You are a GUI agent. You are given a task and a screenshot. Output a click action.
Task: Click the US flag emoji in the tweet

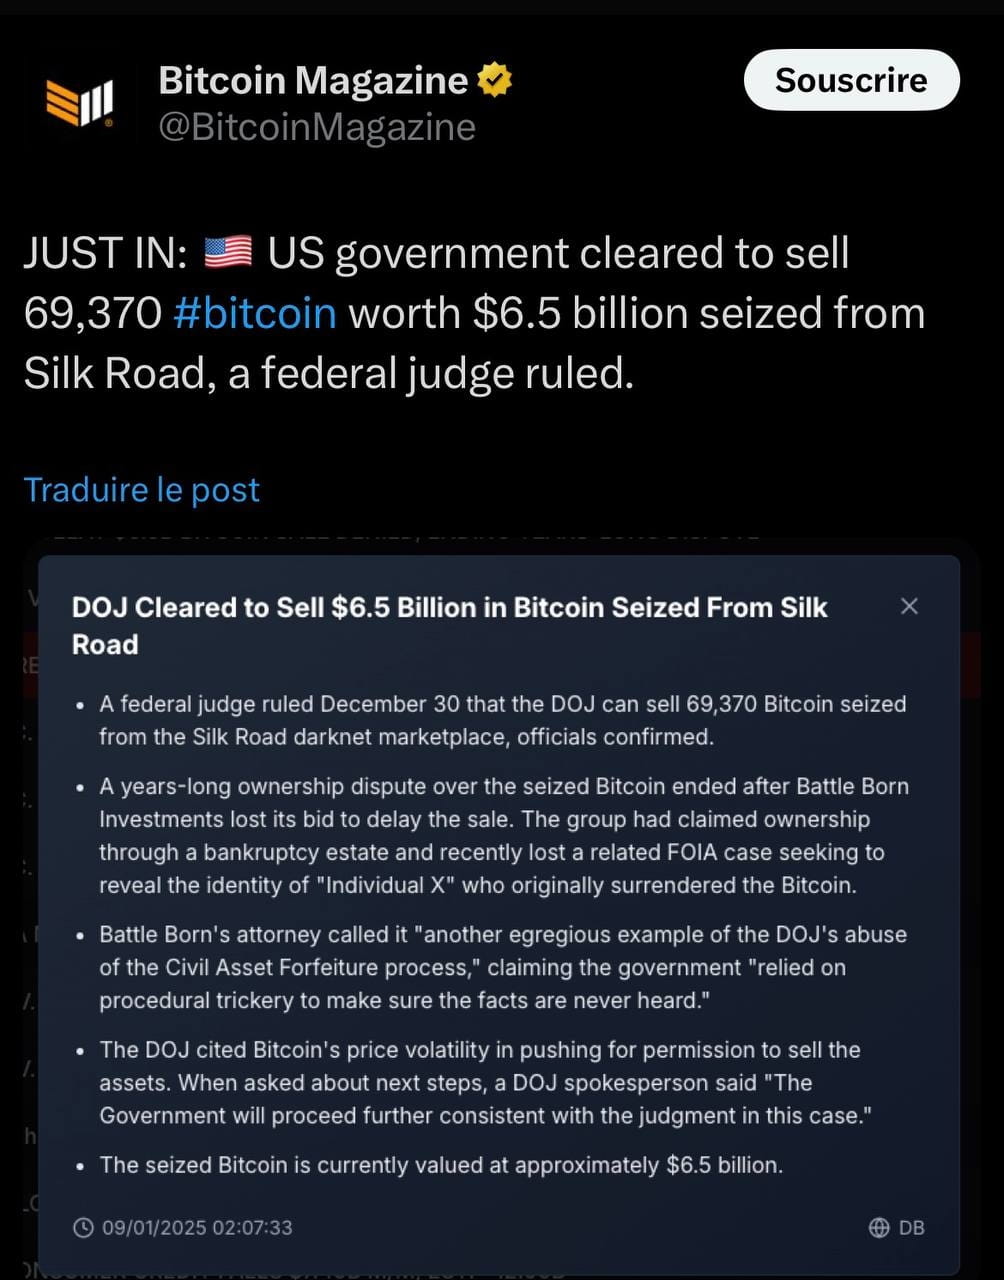(x=228, y=252)
